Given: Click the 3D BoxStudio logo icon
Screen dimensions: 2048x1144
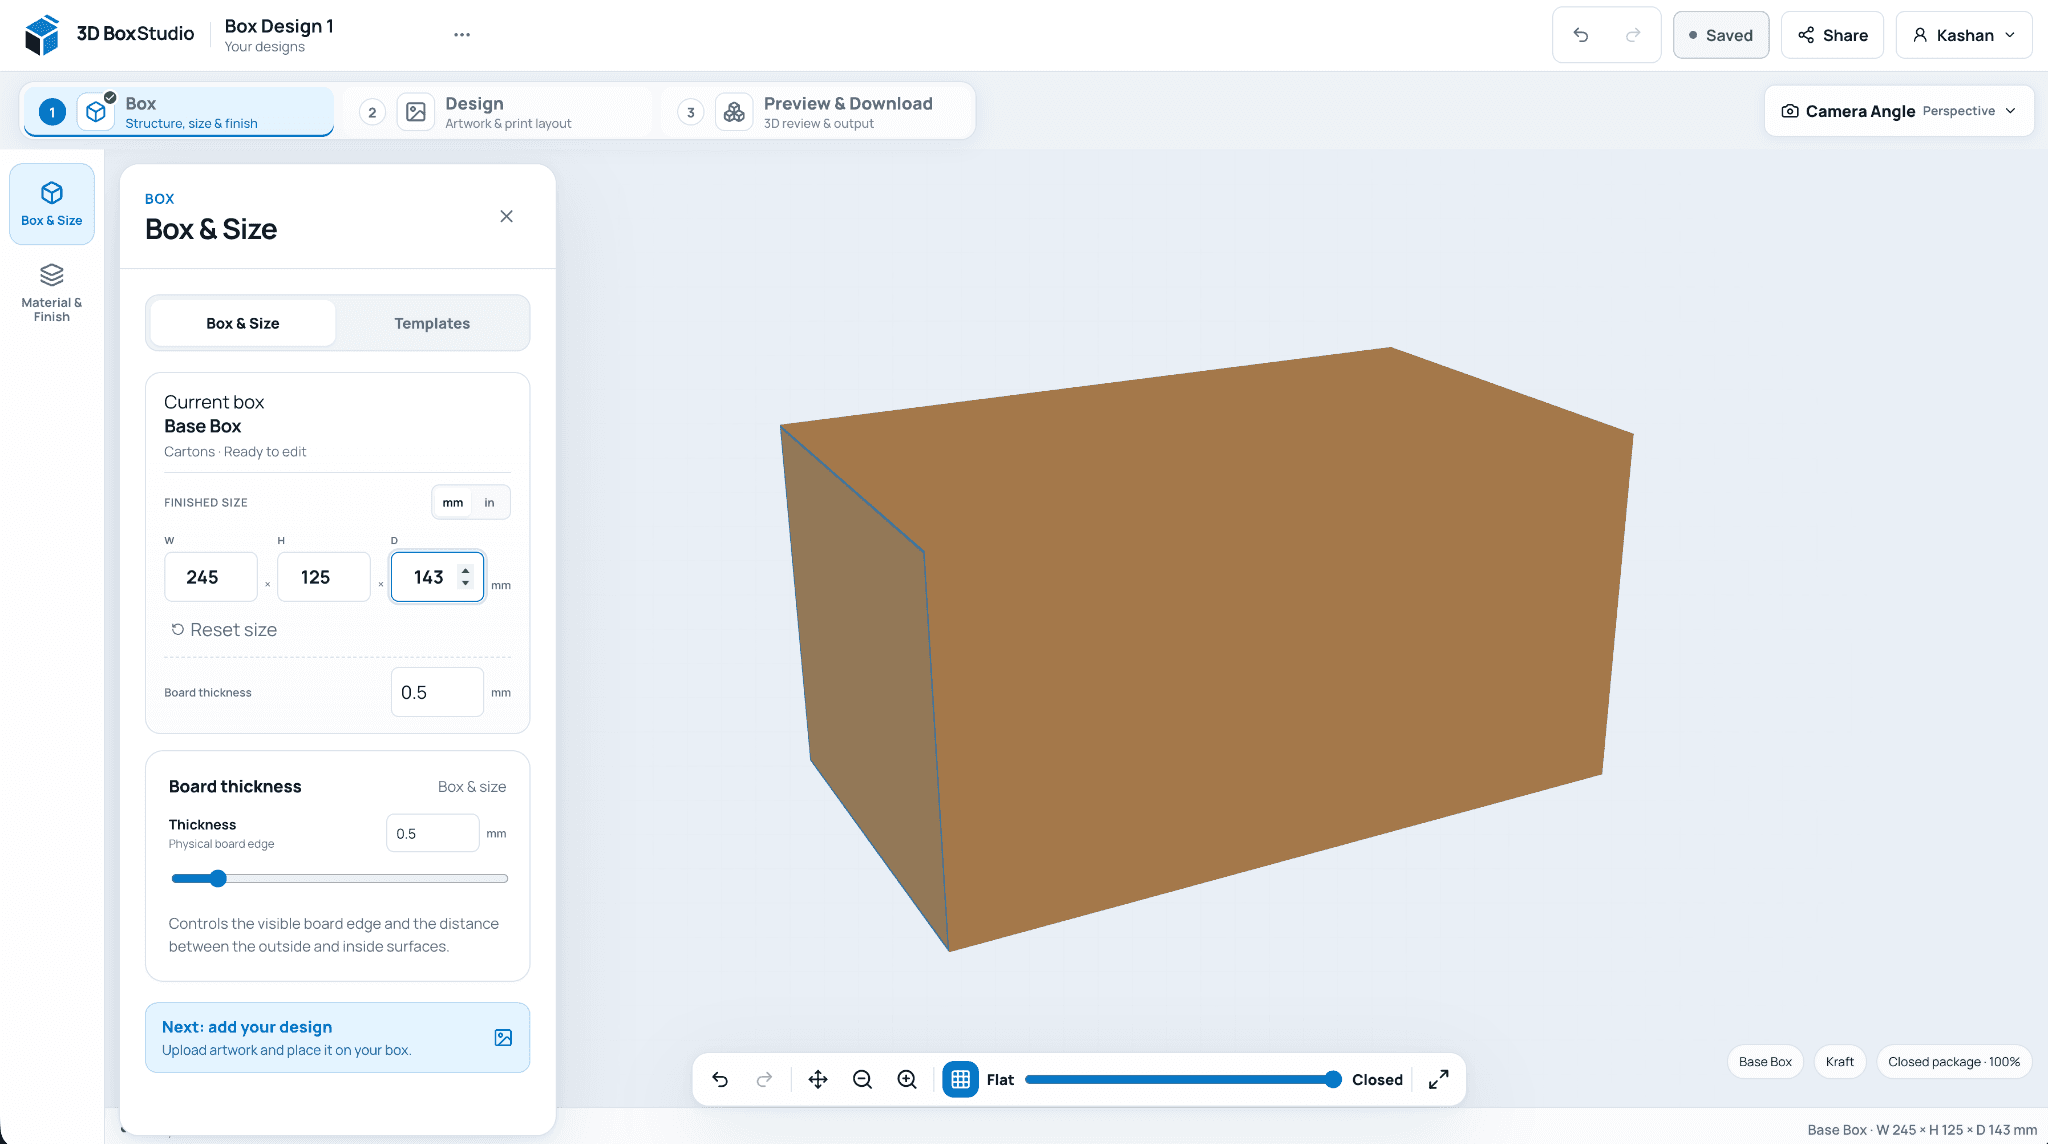Looking at the screenshot, I should 42,35.
